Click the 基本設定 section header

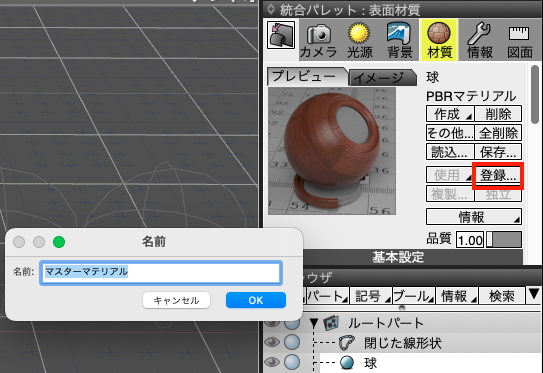click(398, 257)
